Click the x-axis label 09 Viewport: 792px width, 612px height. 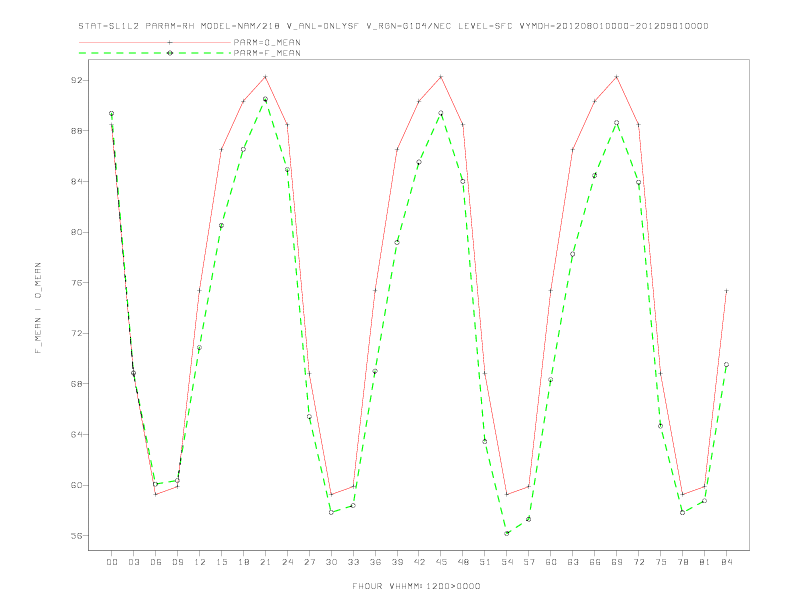177,562
